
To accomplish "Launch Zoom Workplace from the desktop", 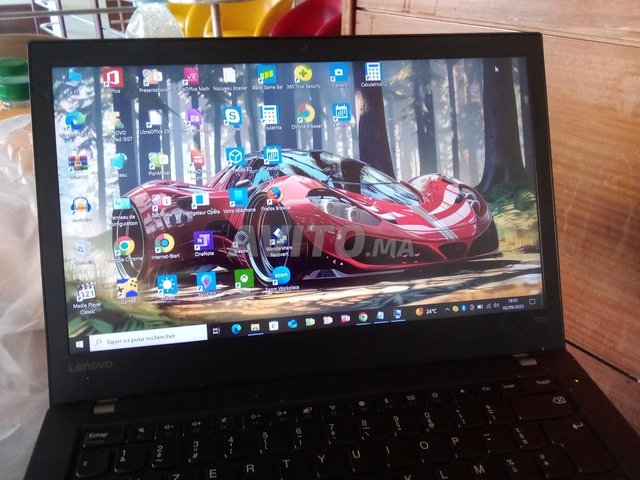I will (282, 279).
